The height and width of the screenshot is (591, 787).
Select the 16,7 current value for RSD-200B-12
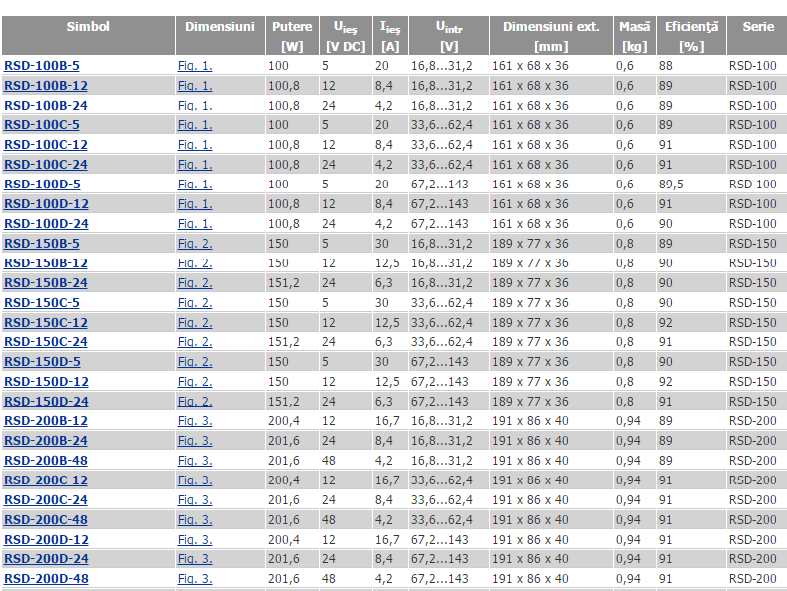[387, 421]
